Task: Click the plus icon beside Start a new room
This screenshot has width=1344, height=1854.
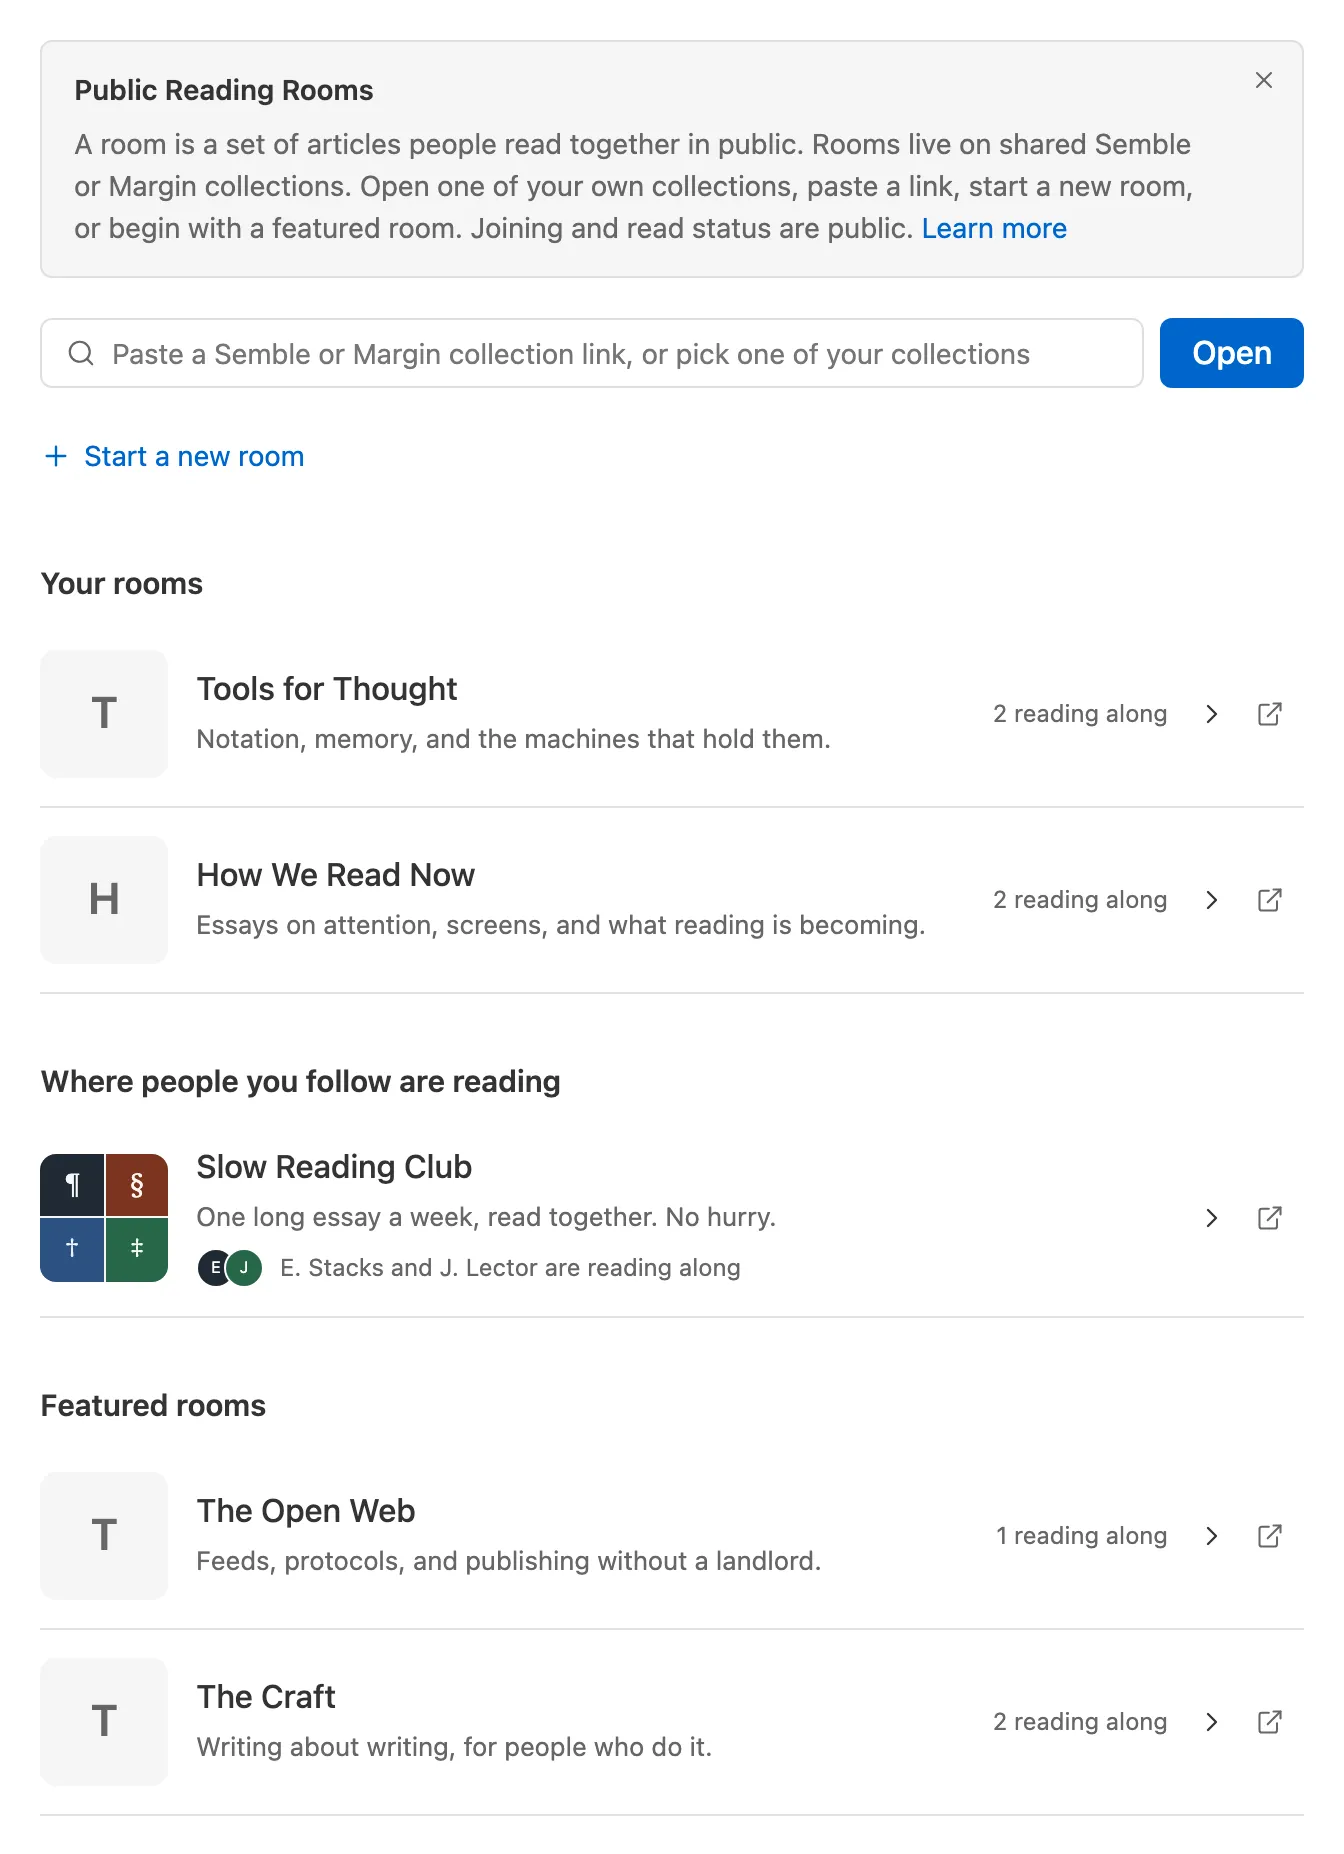Action: click(56, 457)
